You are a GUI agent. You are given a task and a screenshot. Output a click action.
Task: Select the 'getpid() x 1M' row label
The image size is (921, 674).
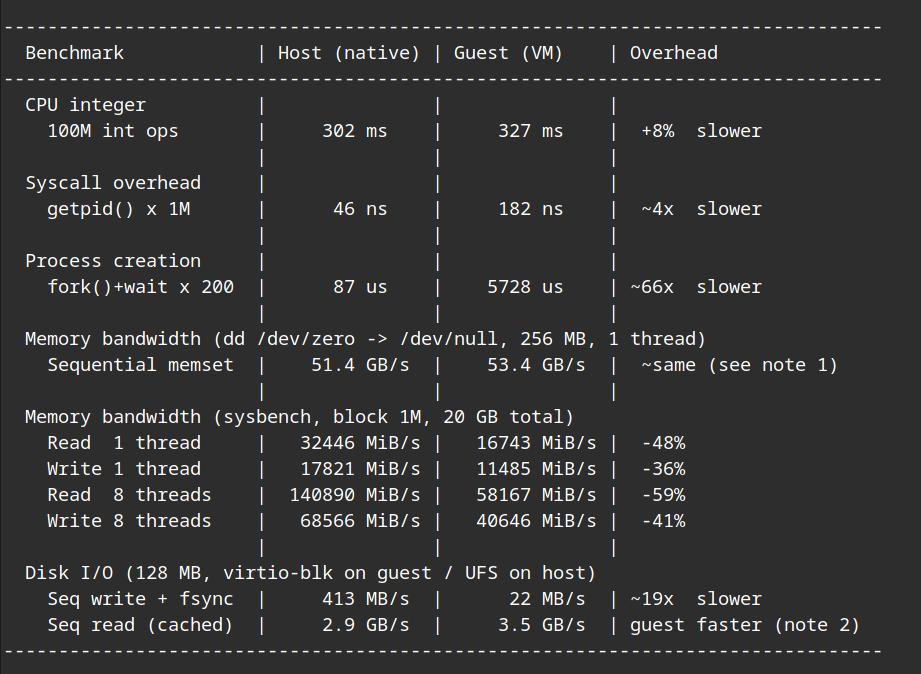[119, 209]
